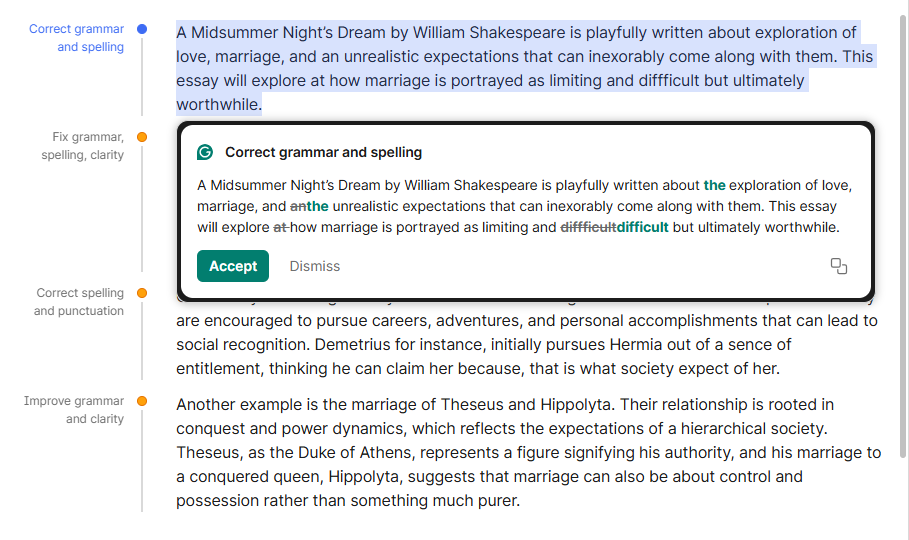Click the paragraph mentioning Demetrius and Hermia
The height and width of the screenshot is (540, 909).
(x=500, y=344)
